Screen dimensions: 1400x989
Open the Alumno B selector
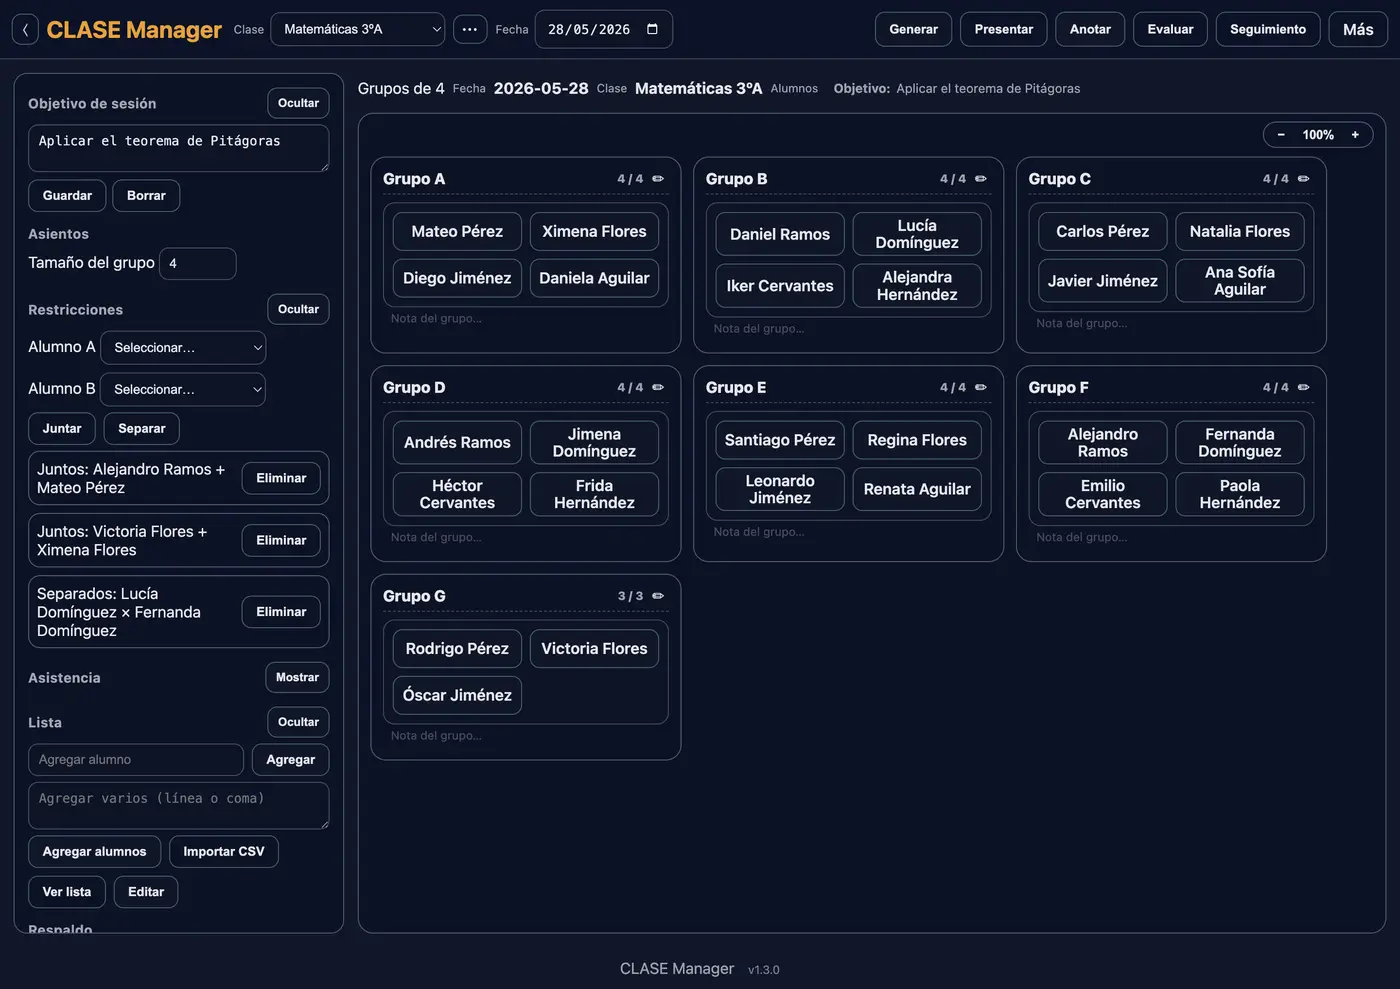[x=183, y=389]
